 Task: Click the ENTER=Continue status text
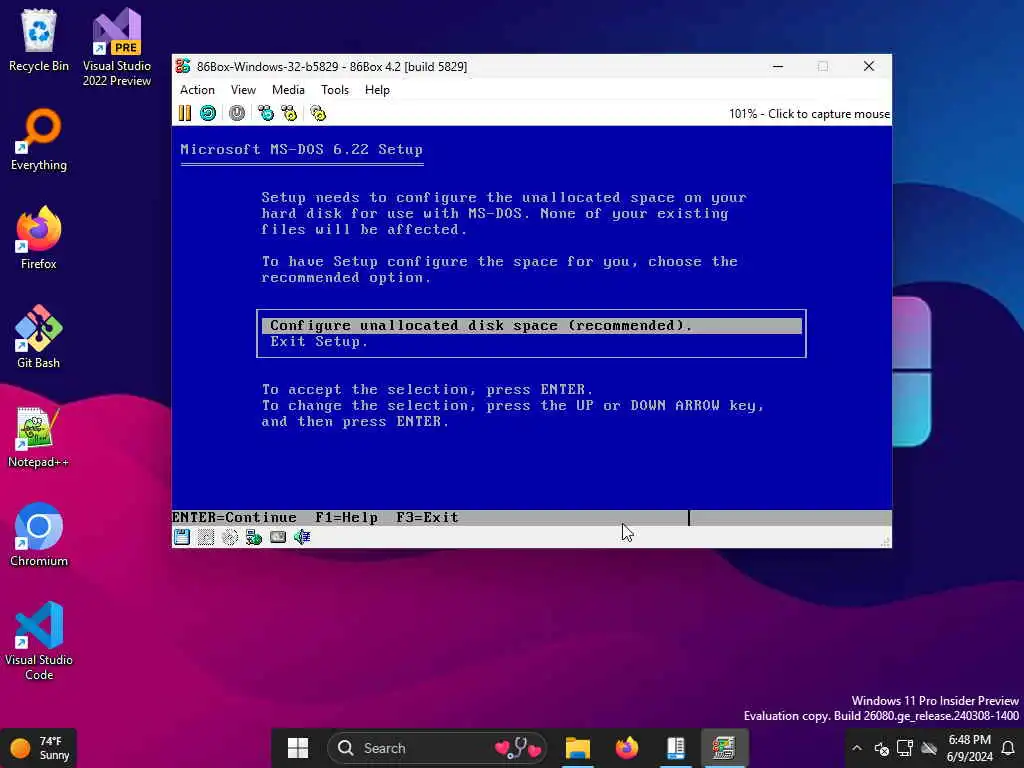pos(234,517)
